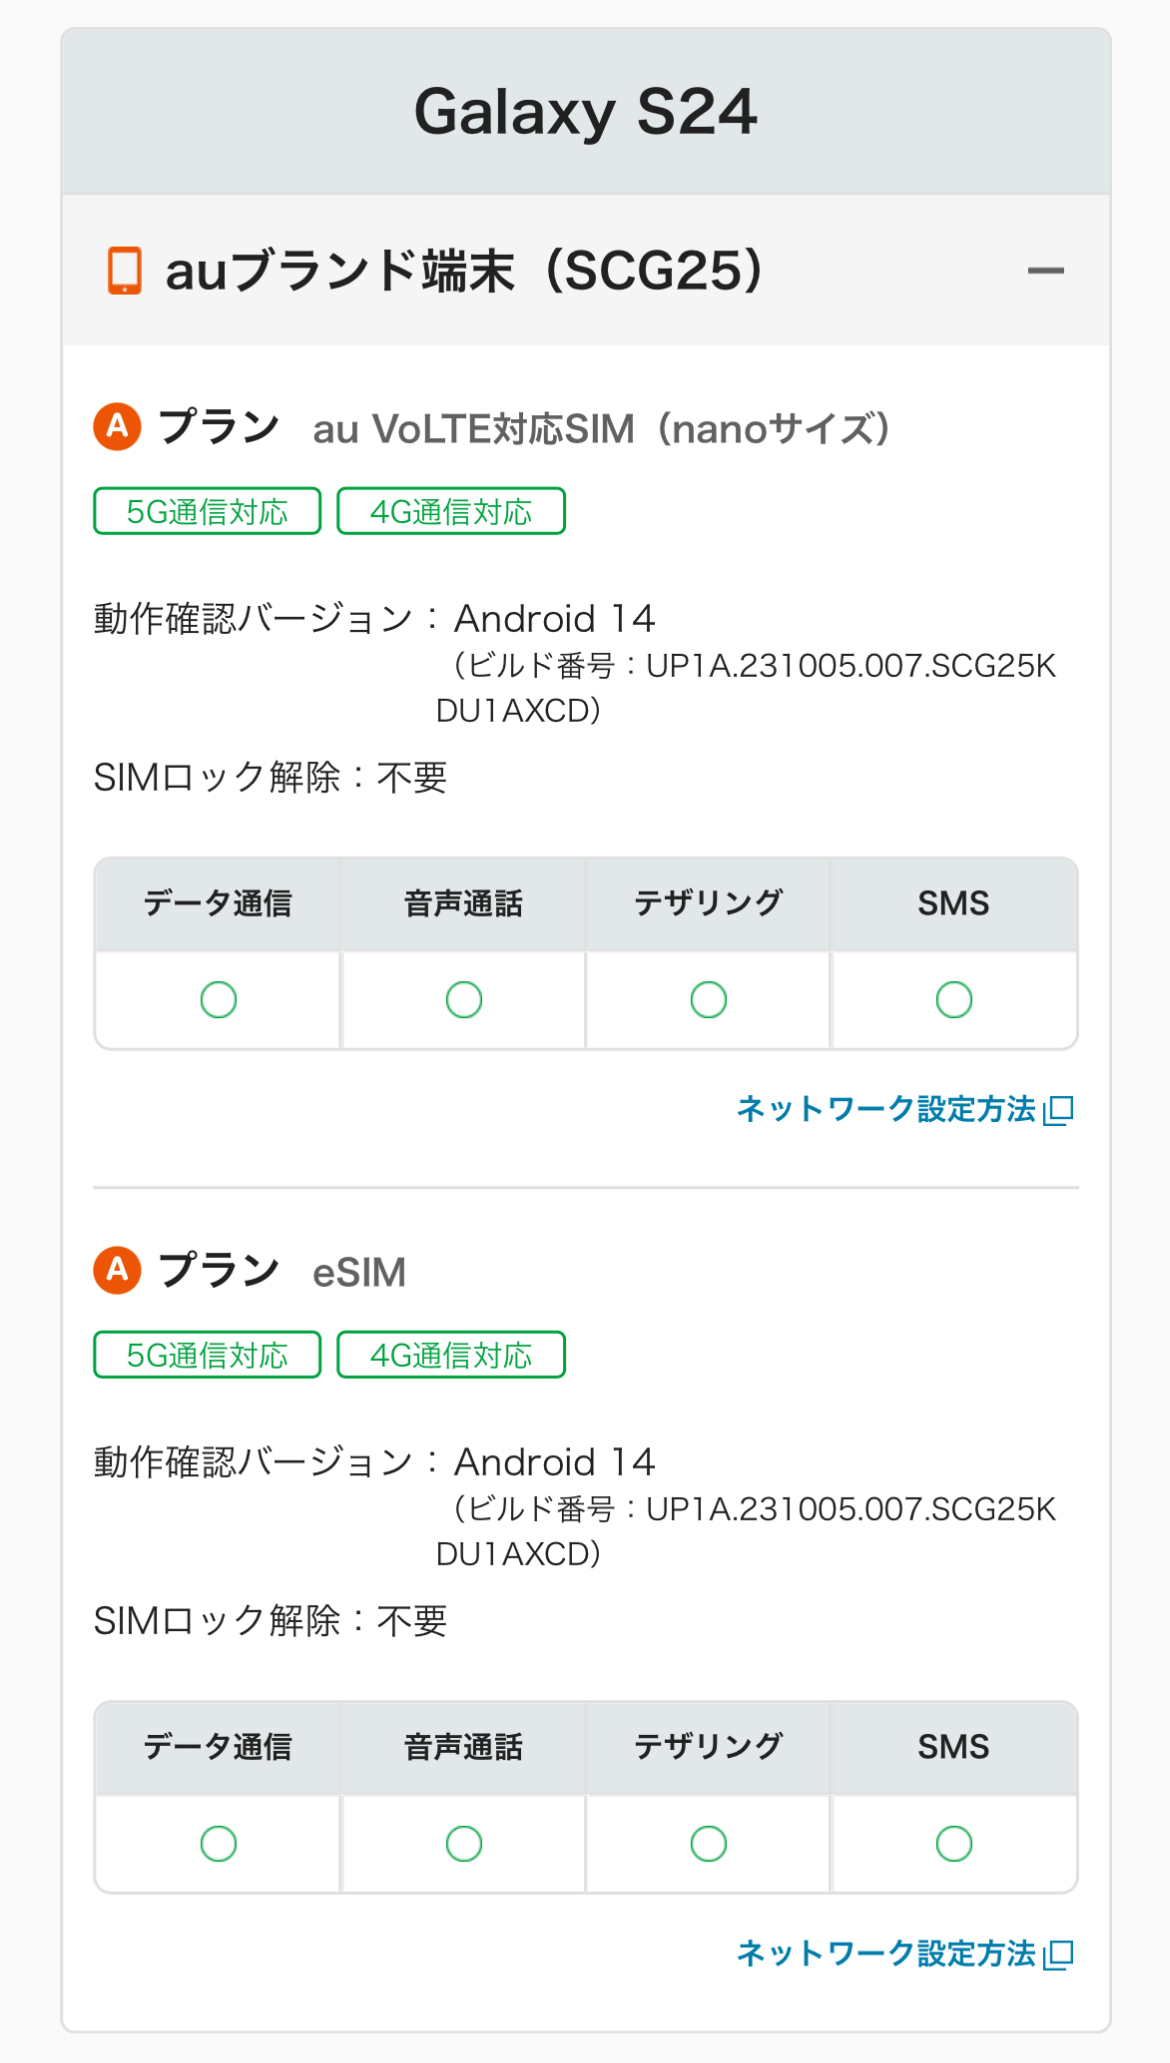Click external-link icon in nano SIM section

[x=1058, y=1110]
